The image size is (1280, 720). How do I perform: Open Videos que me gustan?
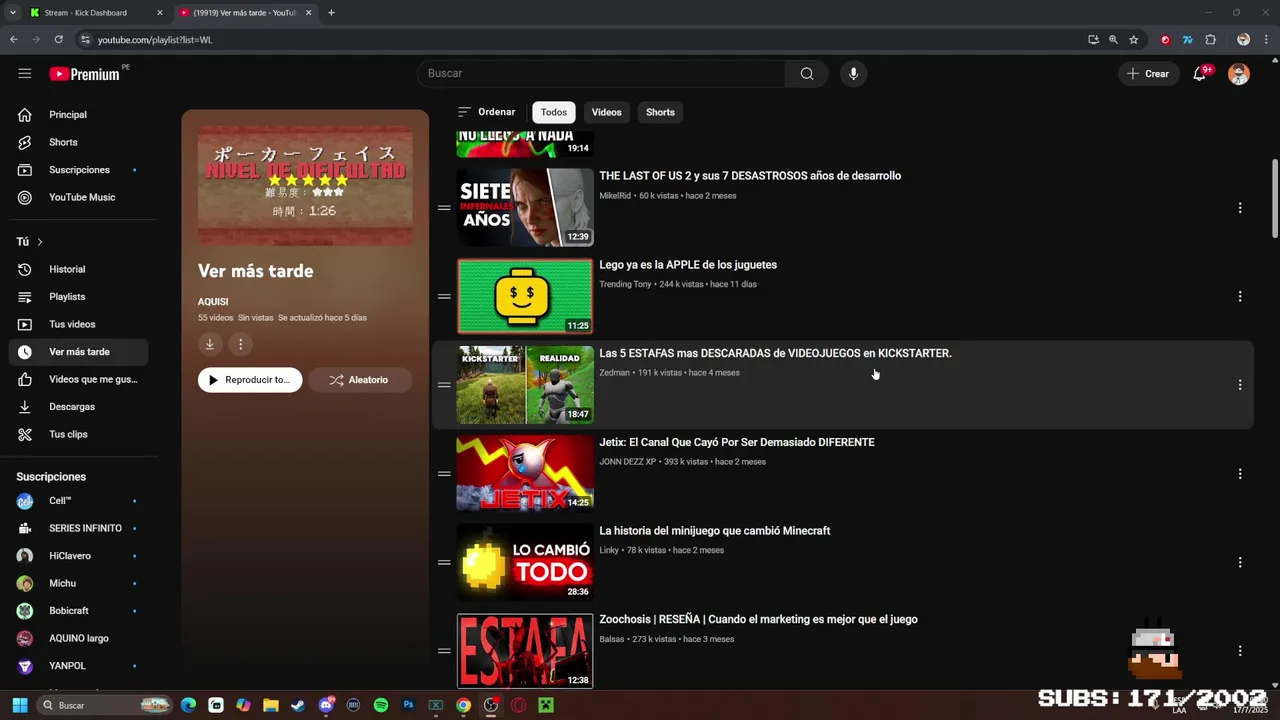pyautogui.click(x=79, y=379)
